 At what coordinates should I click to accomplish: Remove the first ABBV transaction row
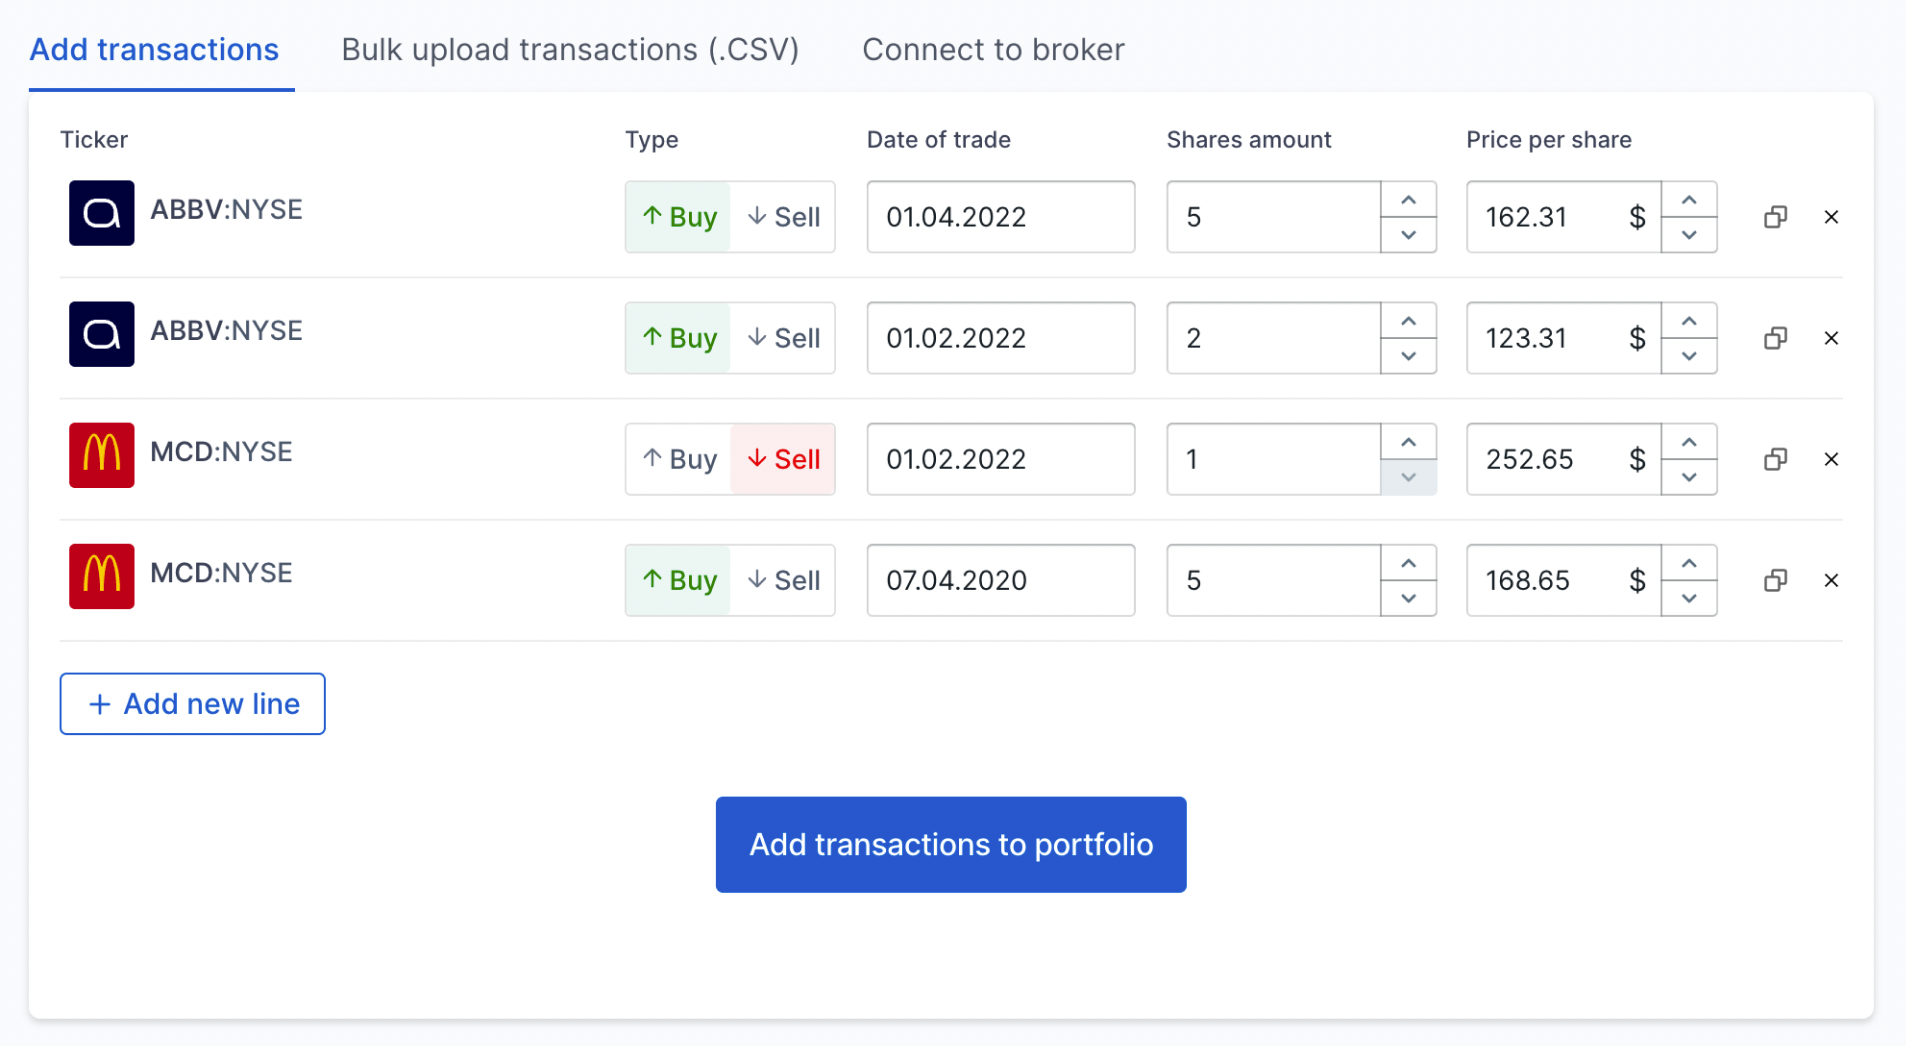tap(1831, 217)
